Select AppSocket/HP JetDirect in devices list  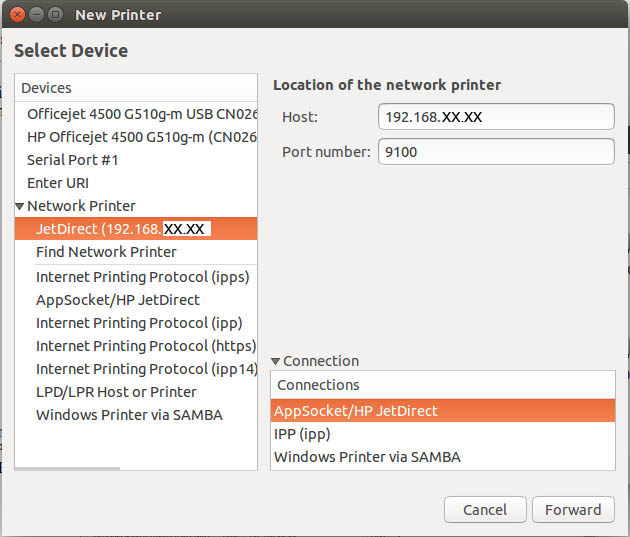click(x=118, y=299)
